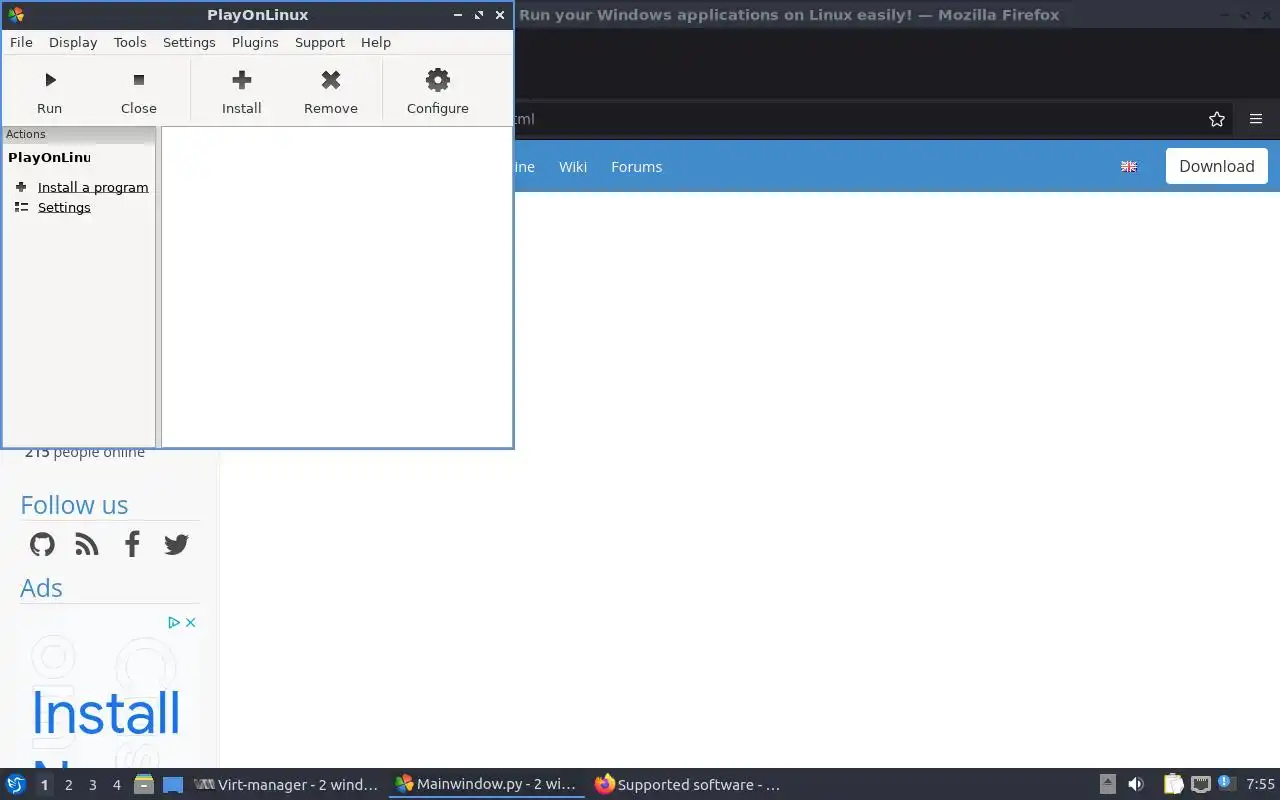Open the Settings menu in the menu bar
Image resolution: width=1280 pixels, height=800 pixels.
(189, 42)
